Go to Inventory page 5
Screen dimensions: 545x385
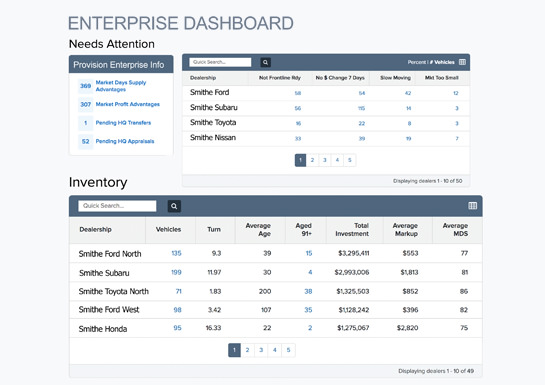pos(288,350)
